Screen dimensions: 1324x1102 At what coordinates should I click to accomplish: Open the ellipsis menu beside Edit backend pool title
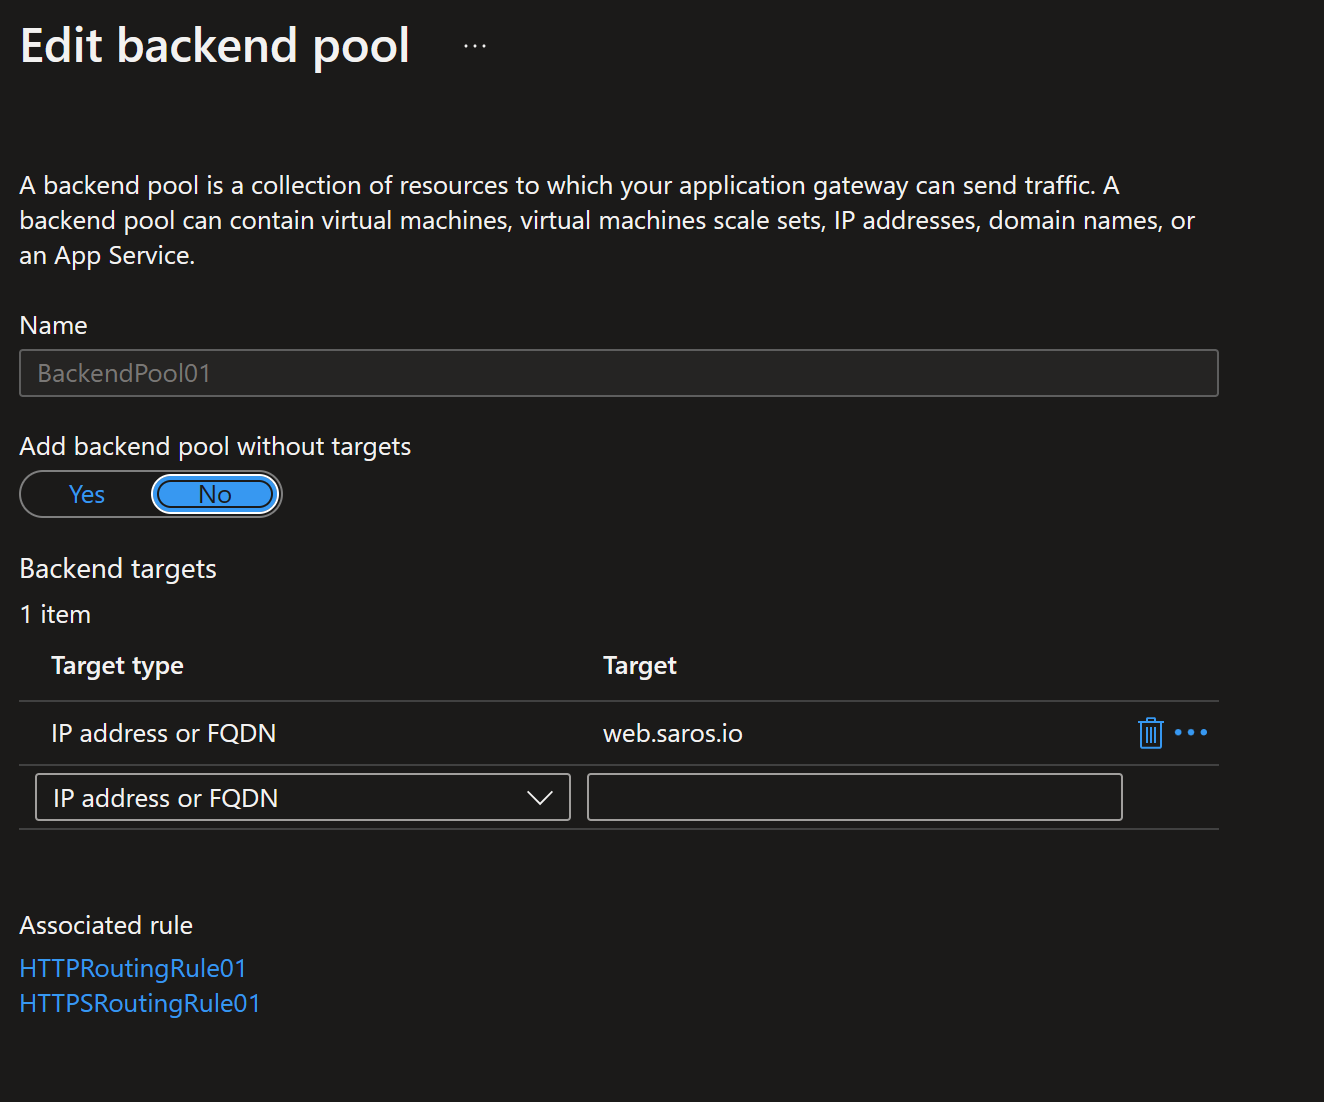click(475, 46)
